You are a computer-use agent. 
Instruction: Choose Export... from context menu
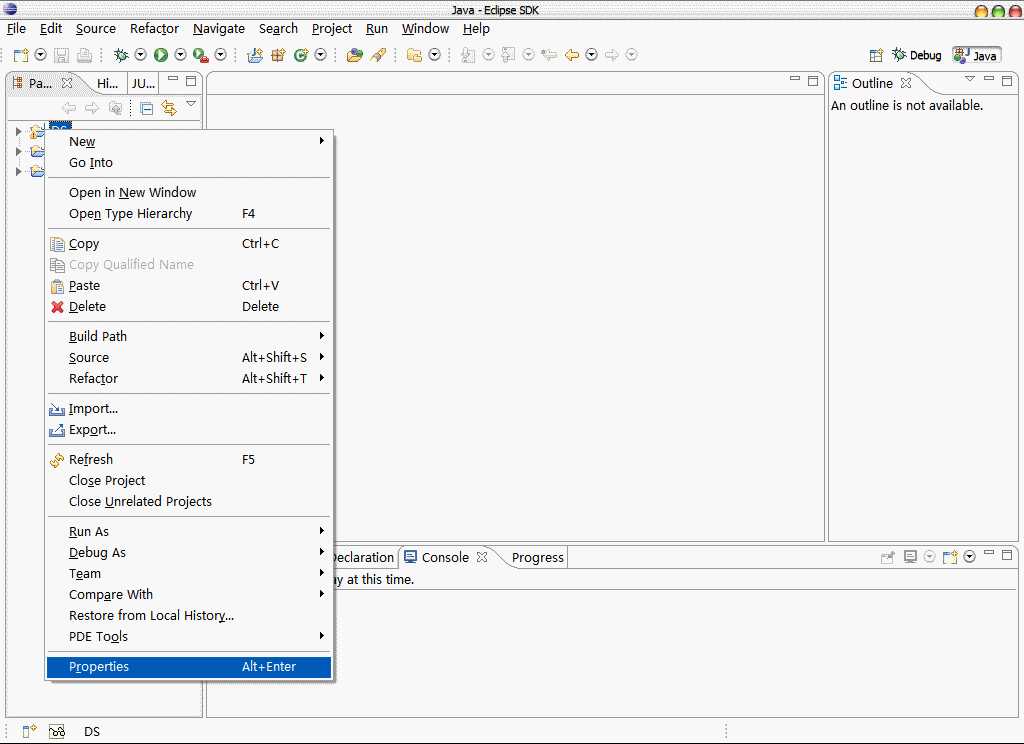pyautogui.click(x=189, y=430)
